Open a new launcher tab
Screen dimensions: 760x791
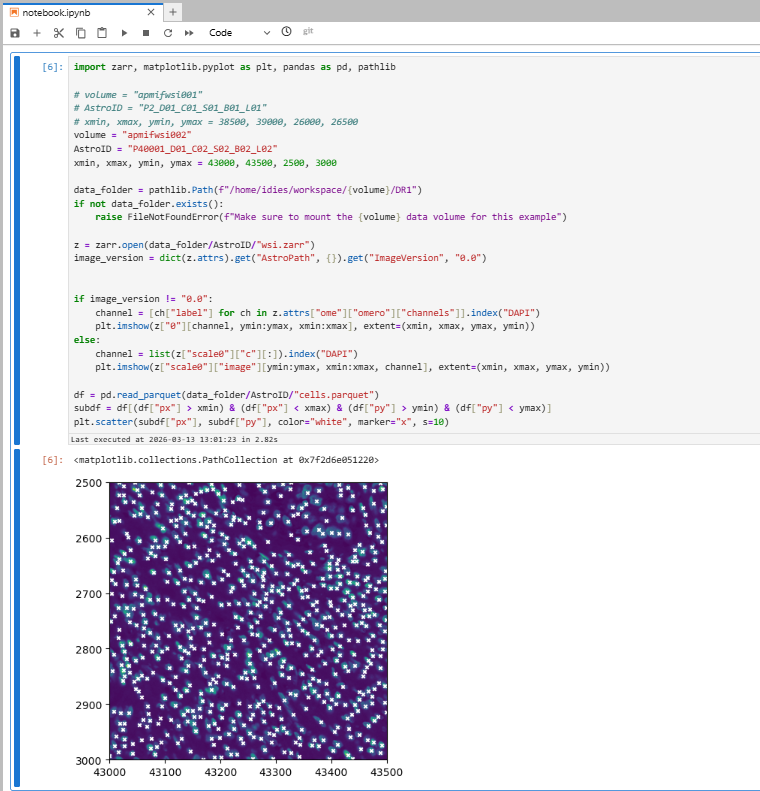click(x=173, y=11)
